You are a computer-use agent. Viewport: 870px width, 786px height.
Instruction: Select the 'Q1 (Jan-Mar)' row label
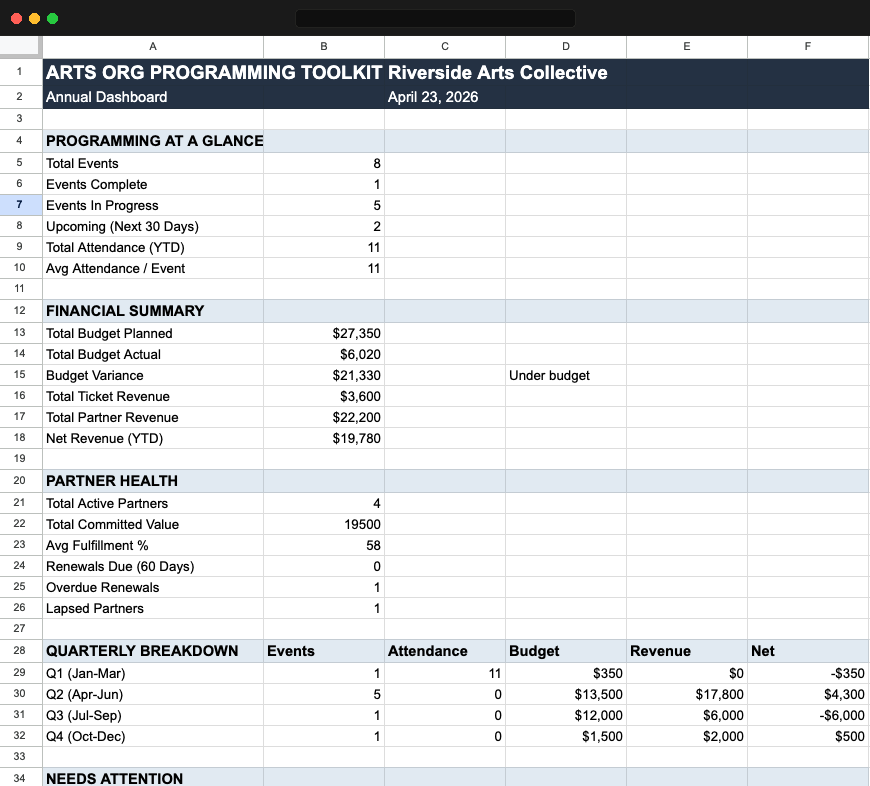(x=153, y=673)
